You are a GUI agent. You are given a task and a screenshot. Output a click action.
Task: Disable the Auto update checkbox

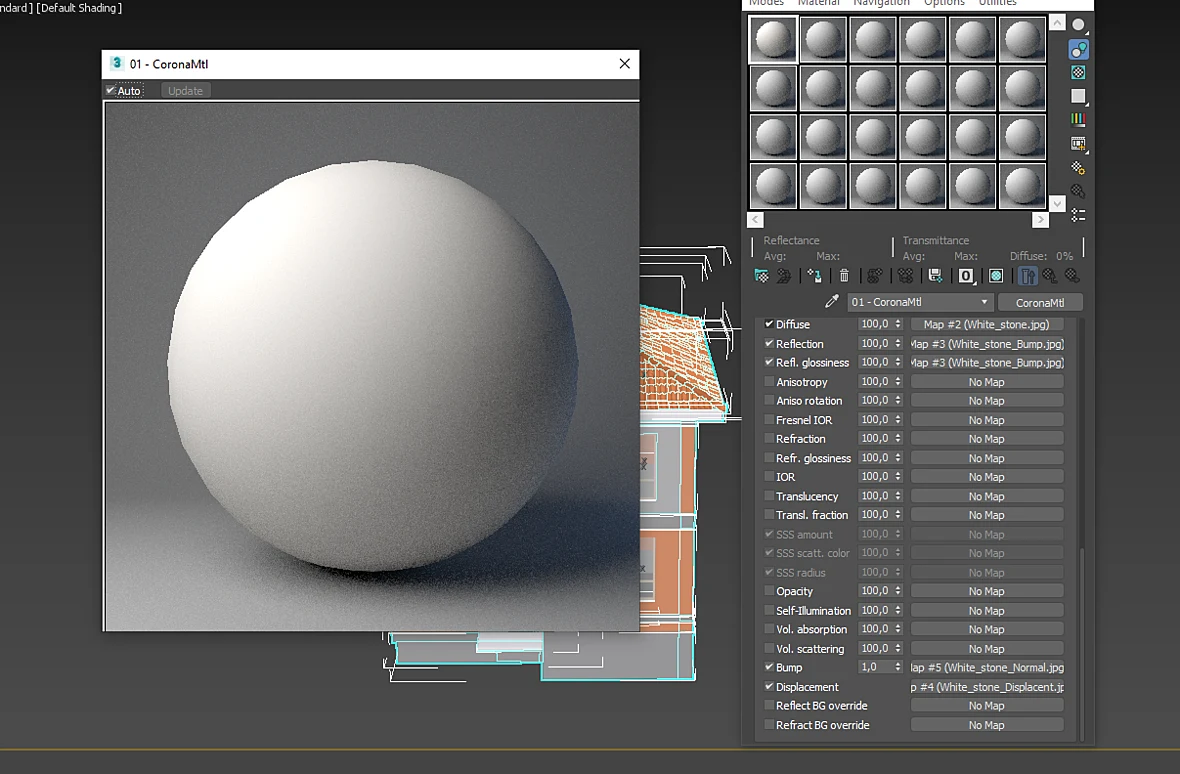pyautogui.click(x=111, y=90)
